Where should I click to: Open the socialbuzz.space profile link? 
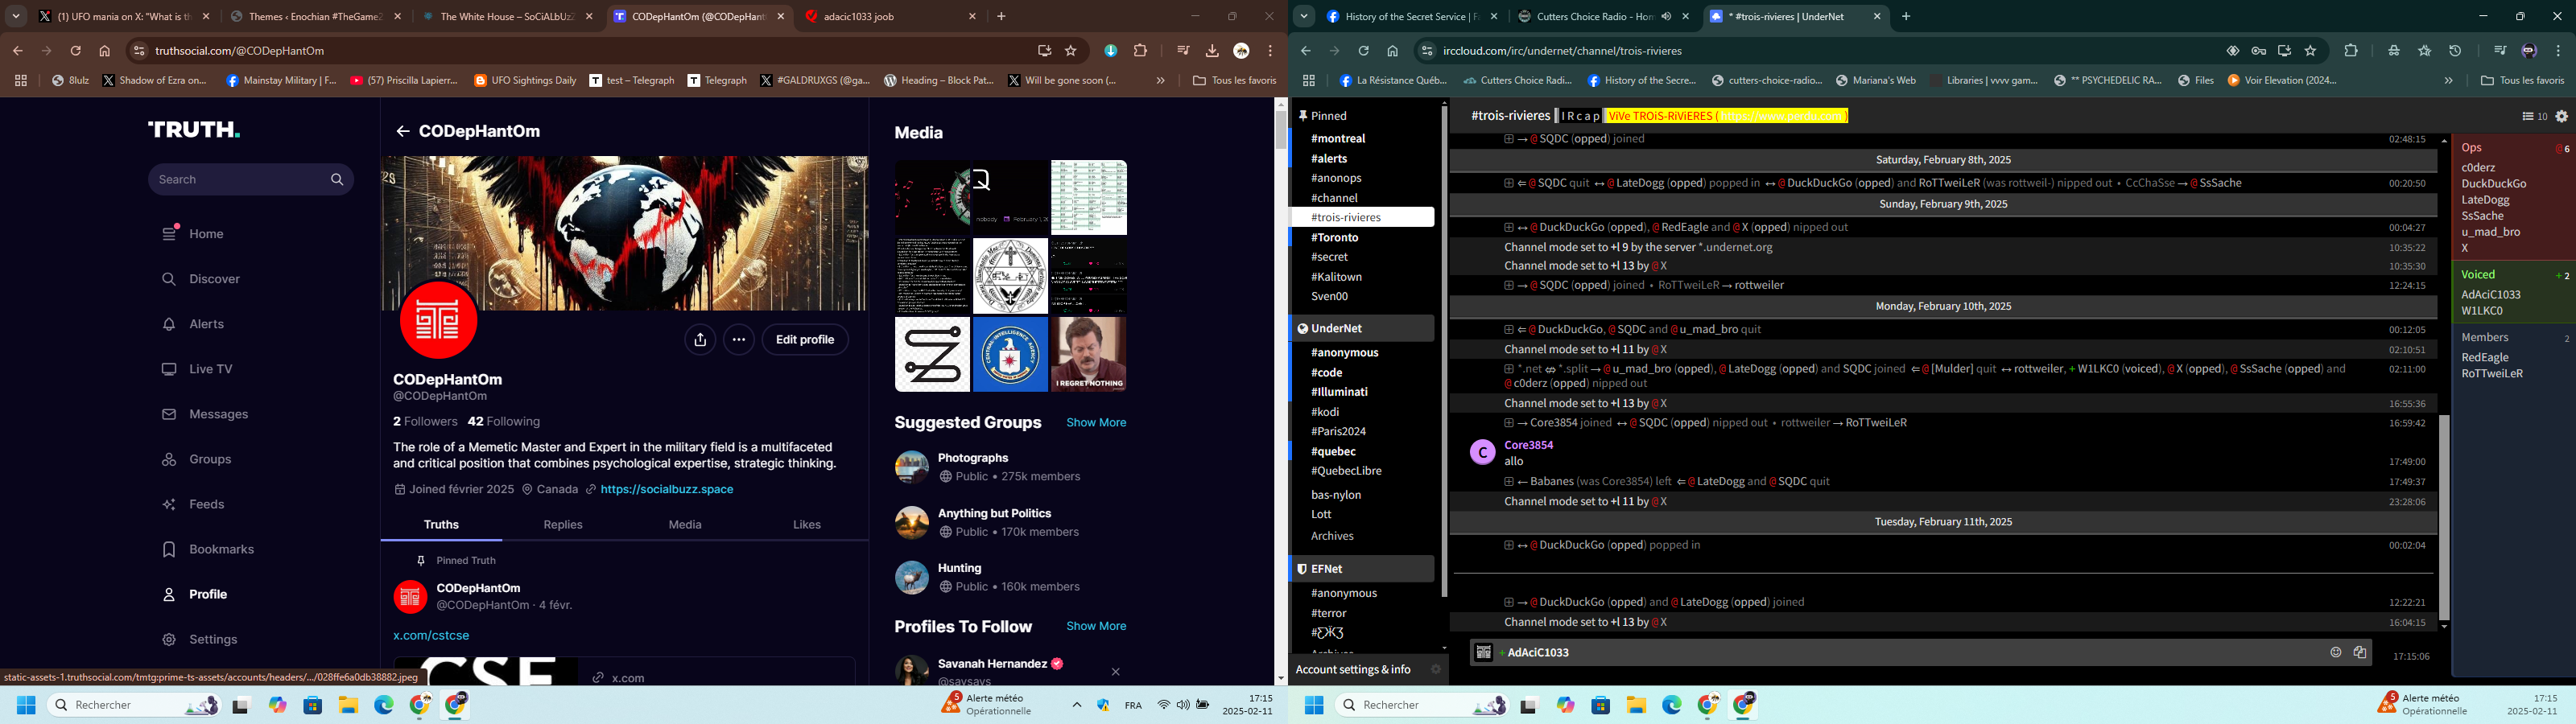(667, 490)
